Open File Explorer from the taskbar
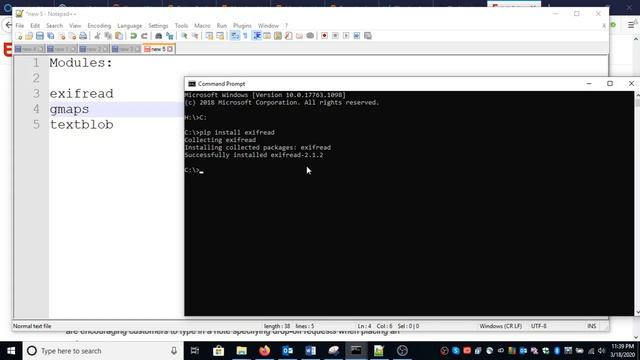Image resolution: width=640 pixels, height=360 pixels. (242, 351)
